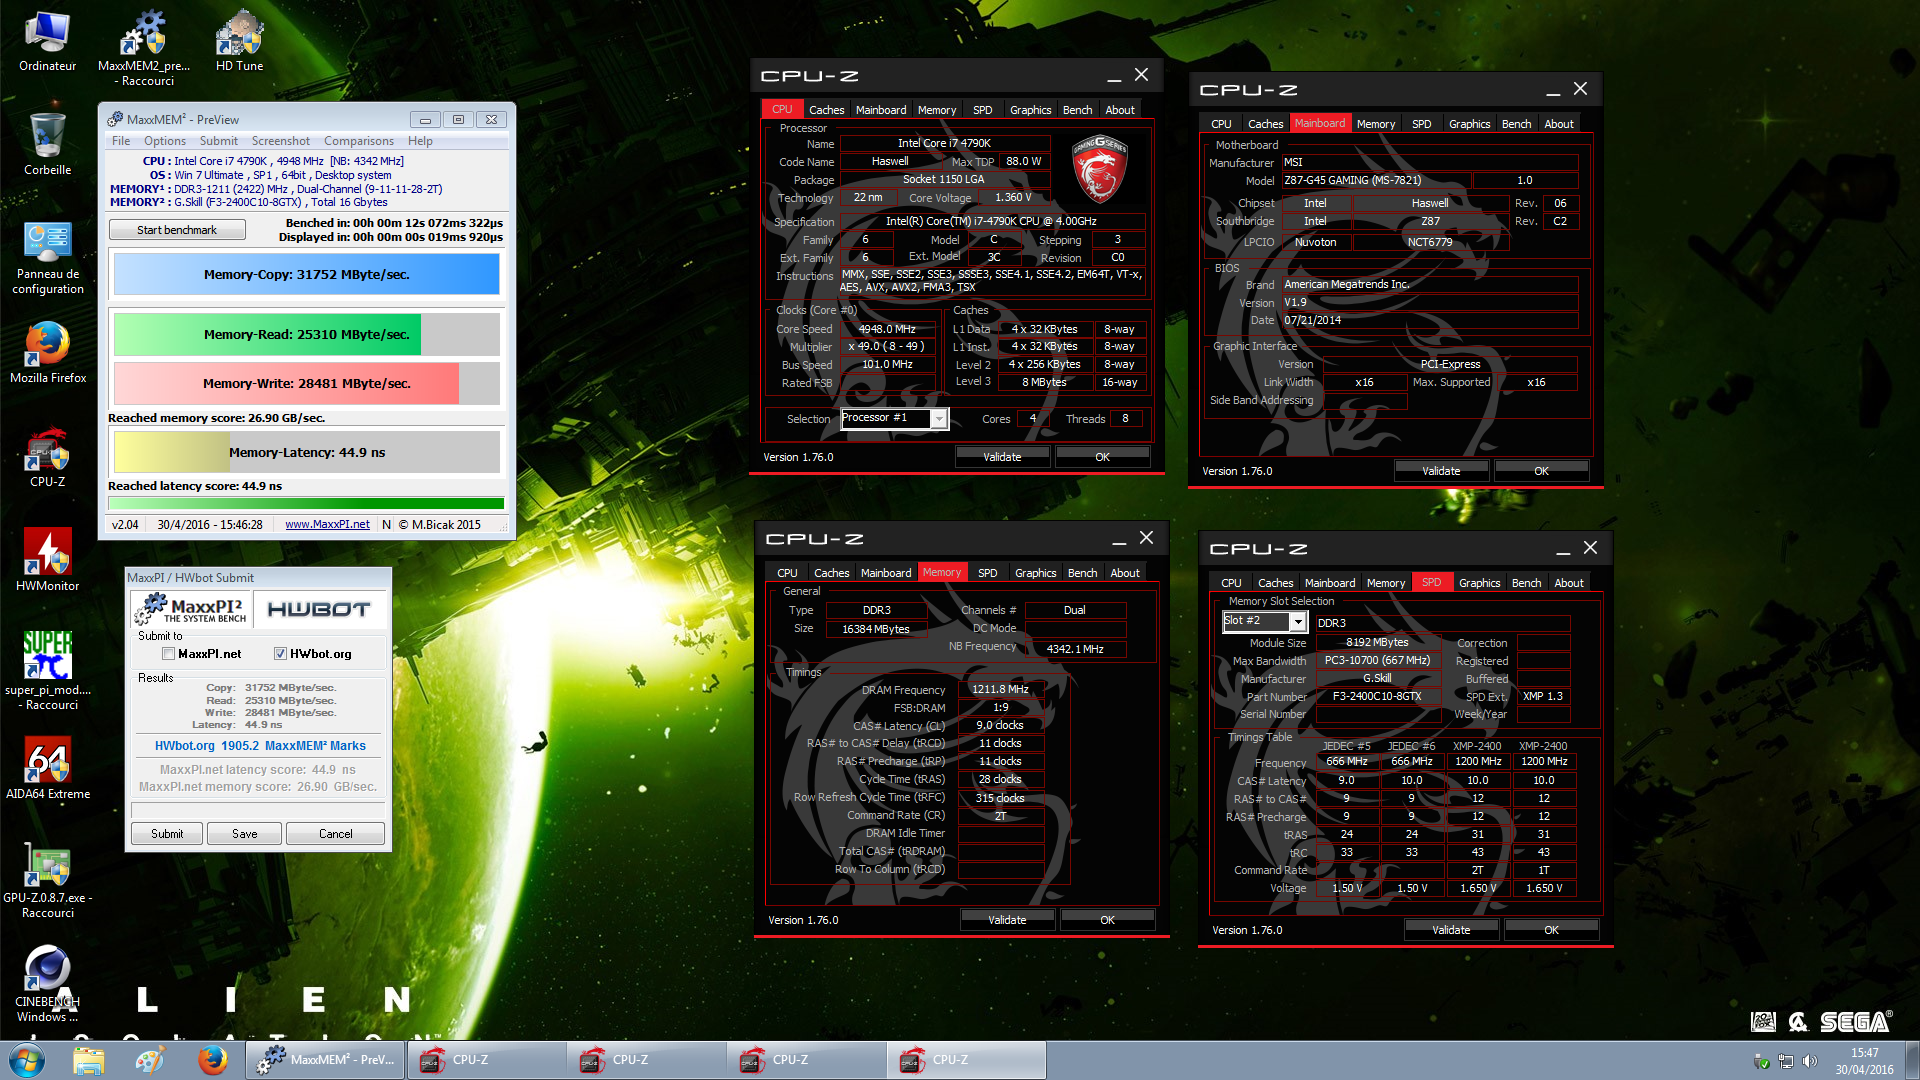Click the PC3-10700 (667 MHz) bandwidth value
1920x1080 pixels.
click(1376, 661)
